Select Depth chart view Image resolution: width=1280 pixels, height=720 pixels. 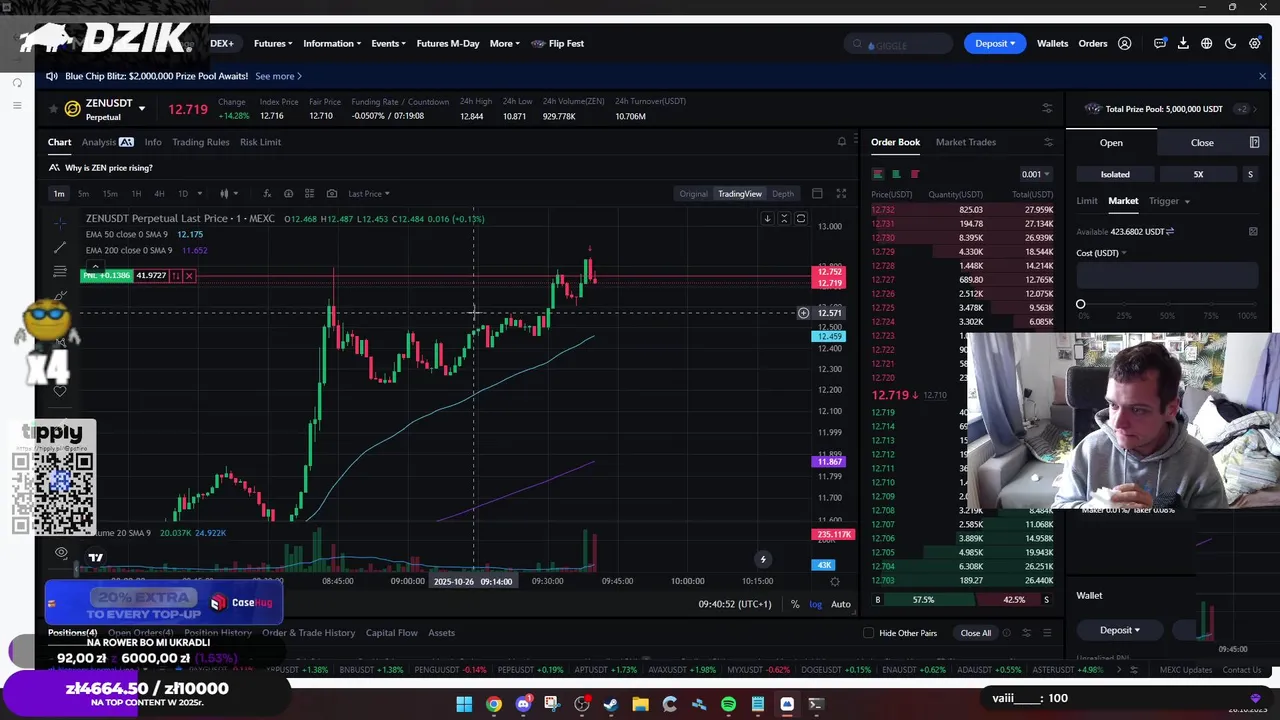coord(783,194)
